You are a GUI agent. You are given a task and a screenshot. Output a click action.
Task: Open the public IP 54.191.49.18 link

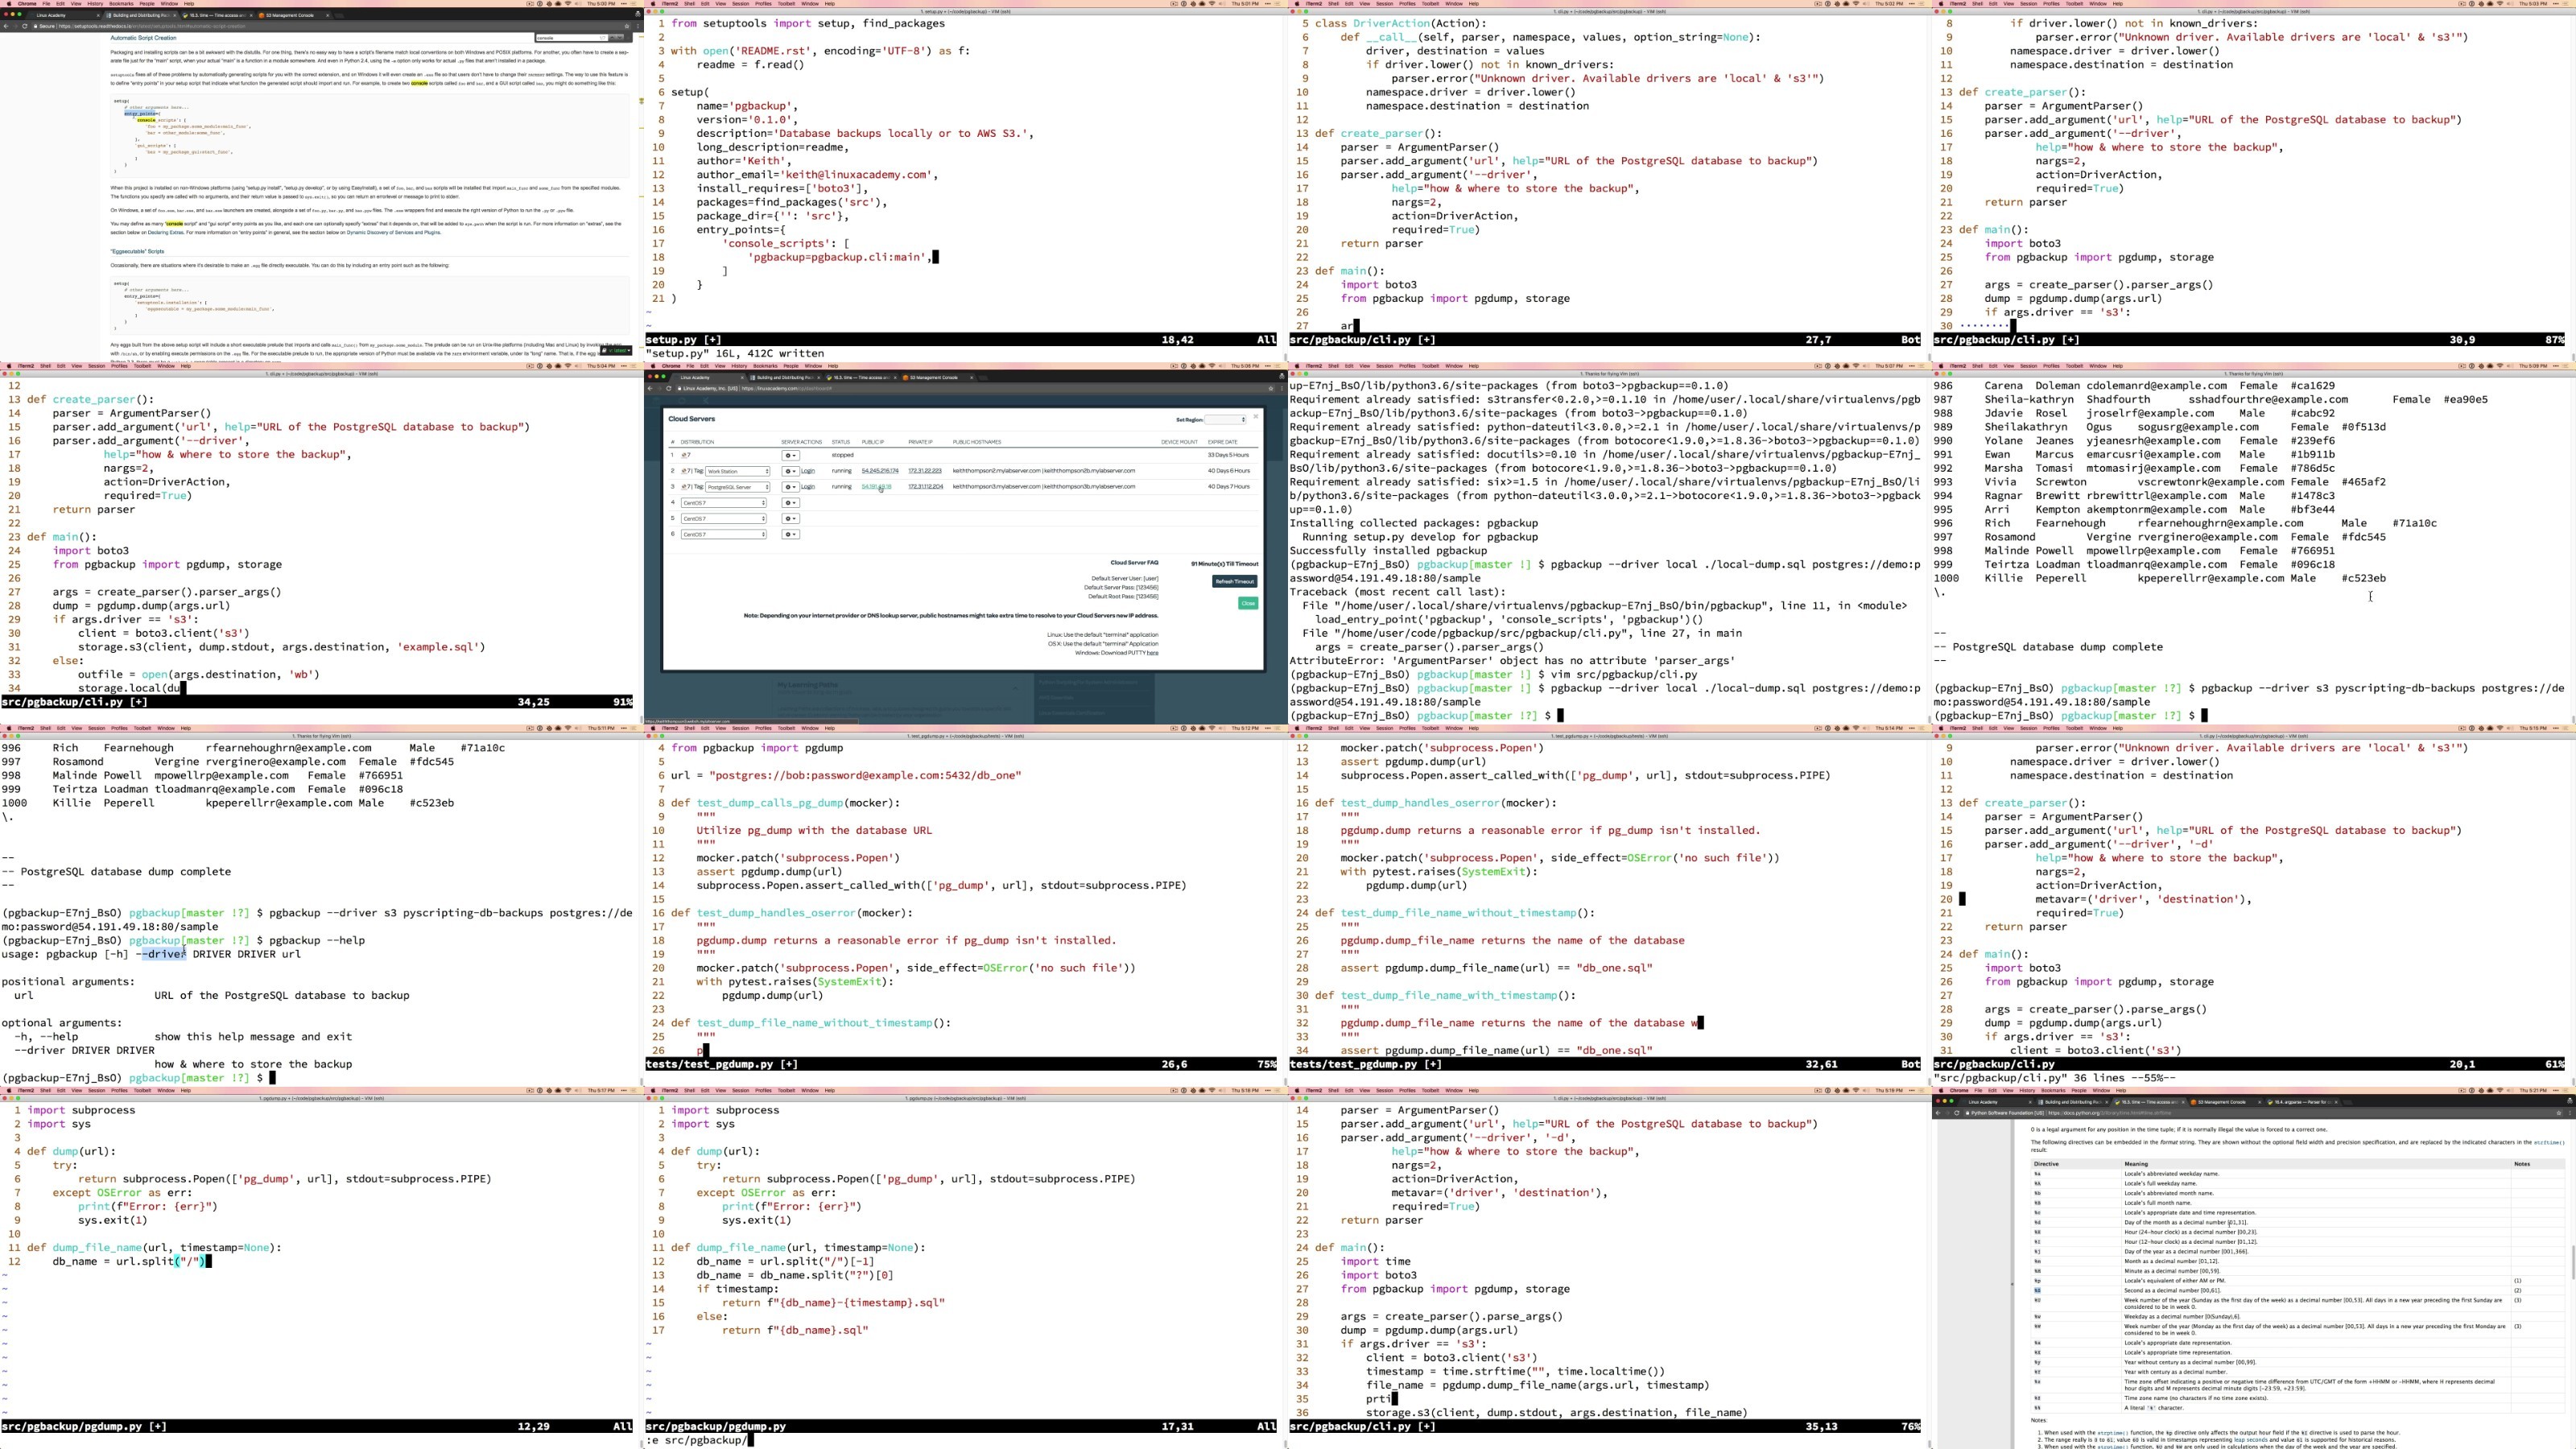pyautogui.click(x=876, y=487)
